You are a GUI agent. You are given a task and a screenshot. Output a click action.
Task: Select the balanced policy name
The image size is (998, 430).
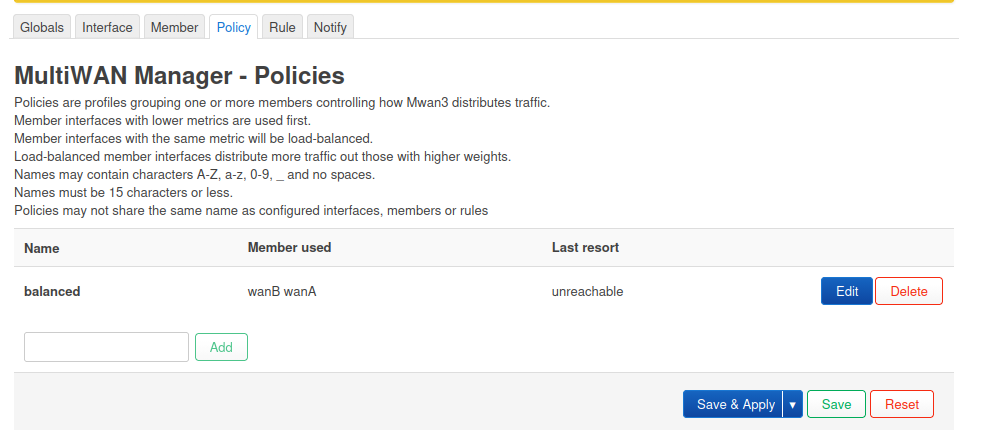[x=52, y=292]
